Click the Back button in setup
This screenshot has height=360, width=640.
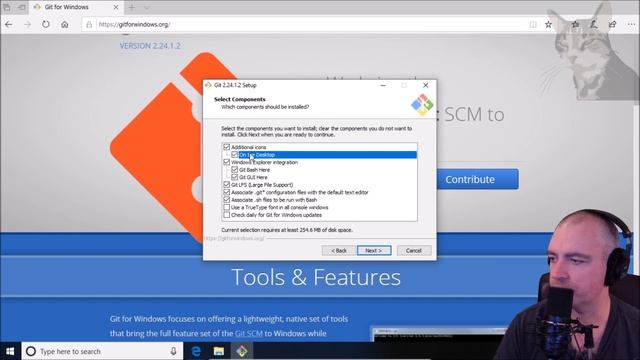coord(339,251)
